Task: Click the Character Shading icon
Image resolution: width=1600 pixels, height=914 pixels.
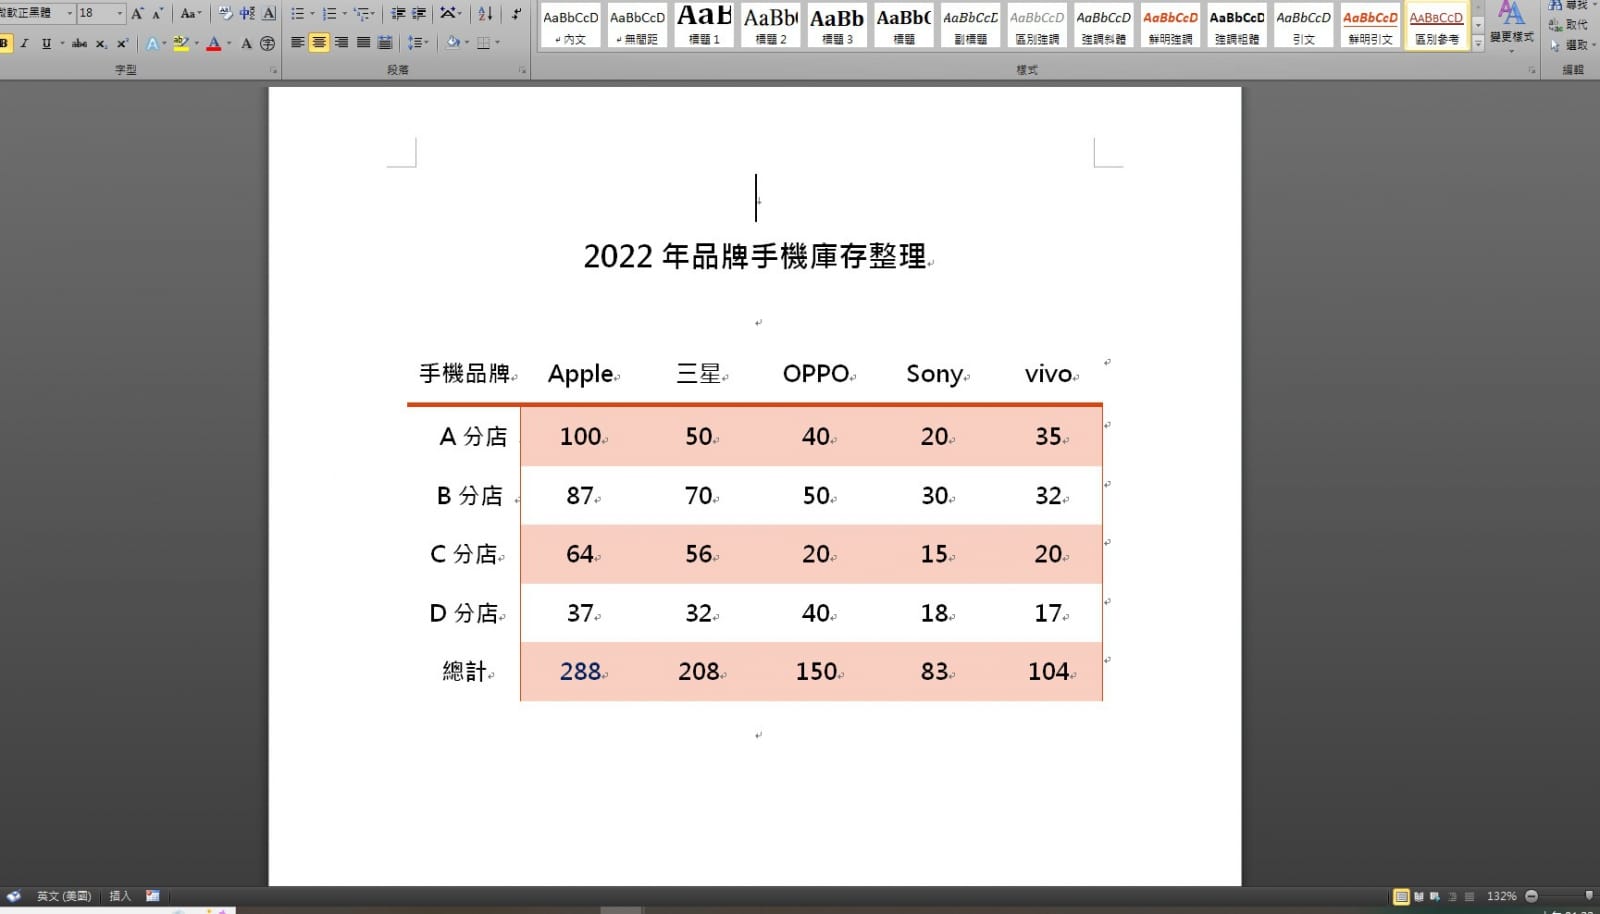Action: 247,43
